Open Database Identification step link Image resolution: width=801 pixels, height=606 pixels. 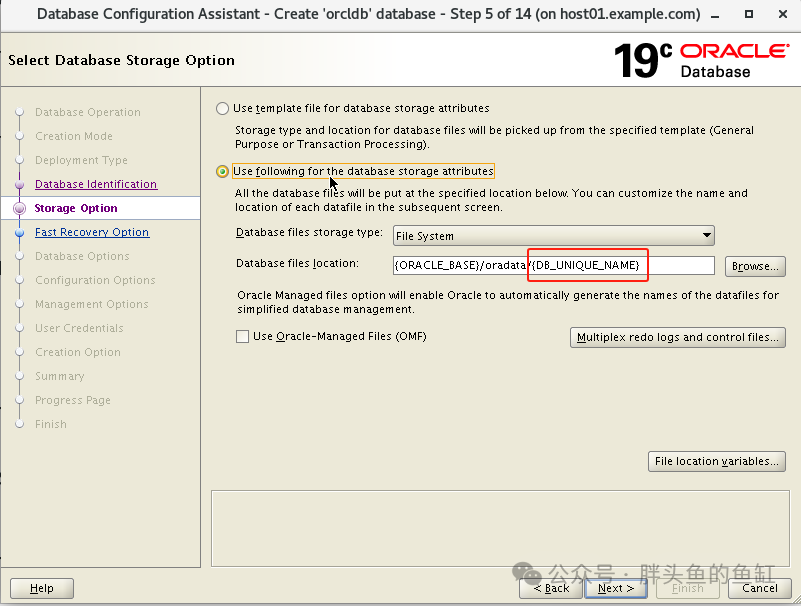(96, 184)
